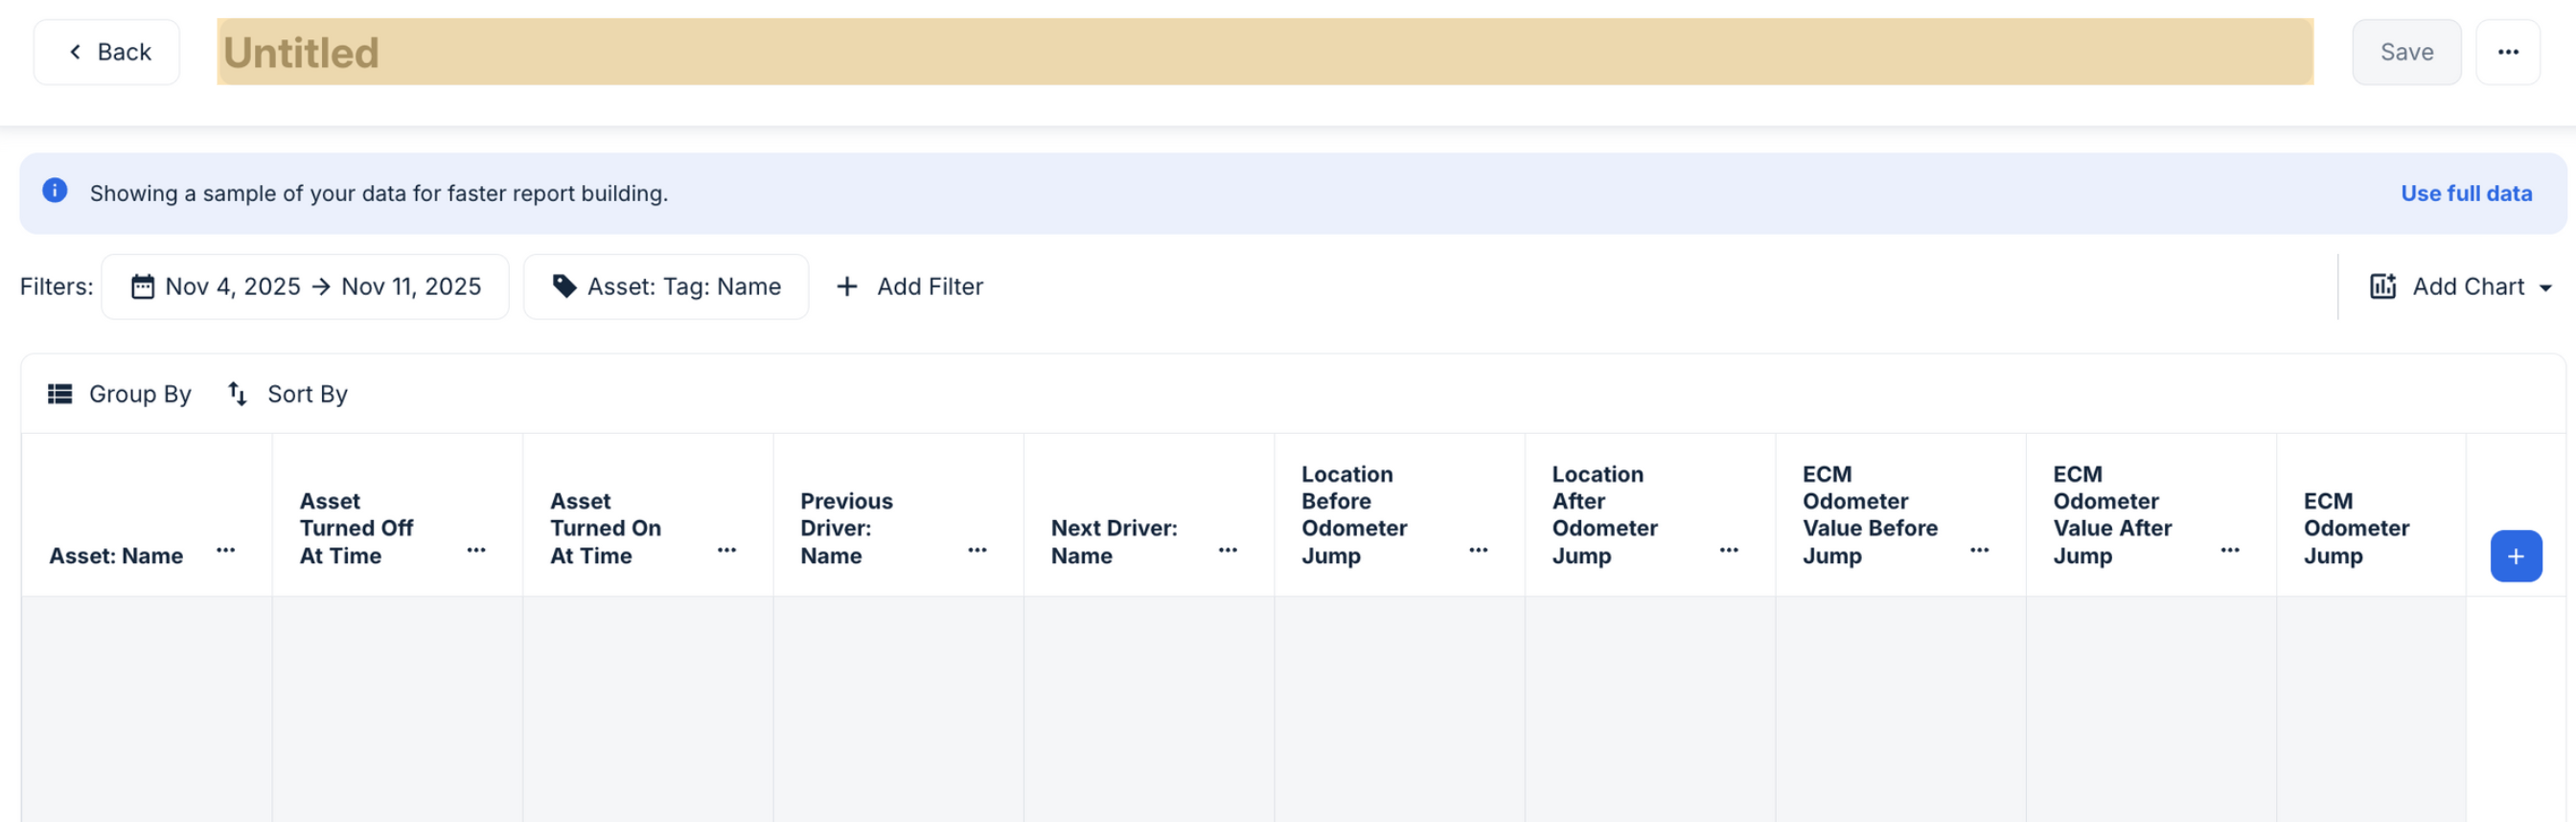This screenshot has height=822, width=2576.
Task: Click the Save button
Action: 2406,52
